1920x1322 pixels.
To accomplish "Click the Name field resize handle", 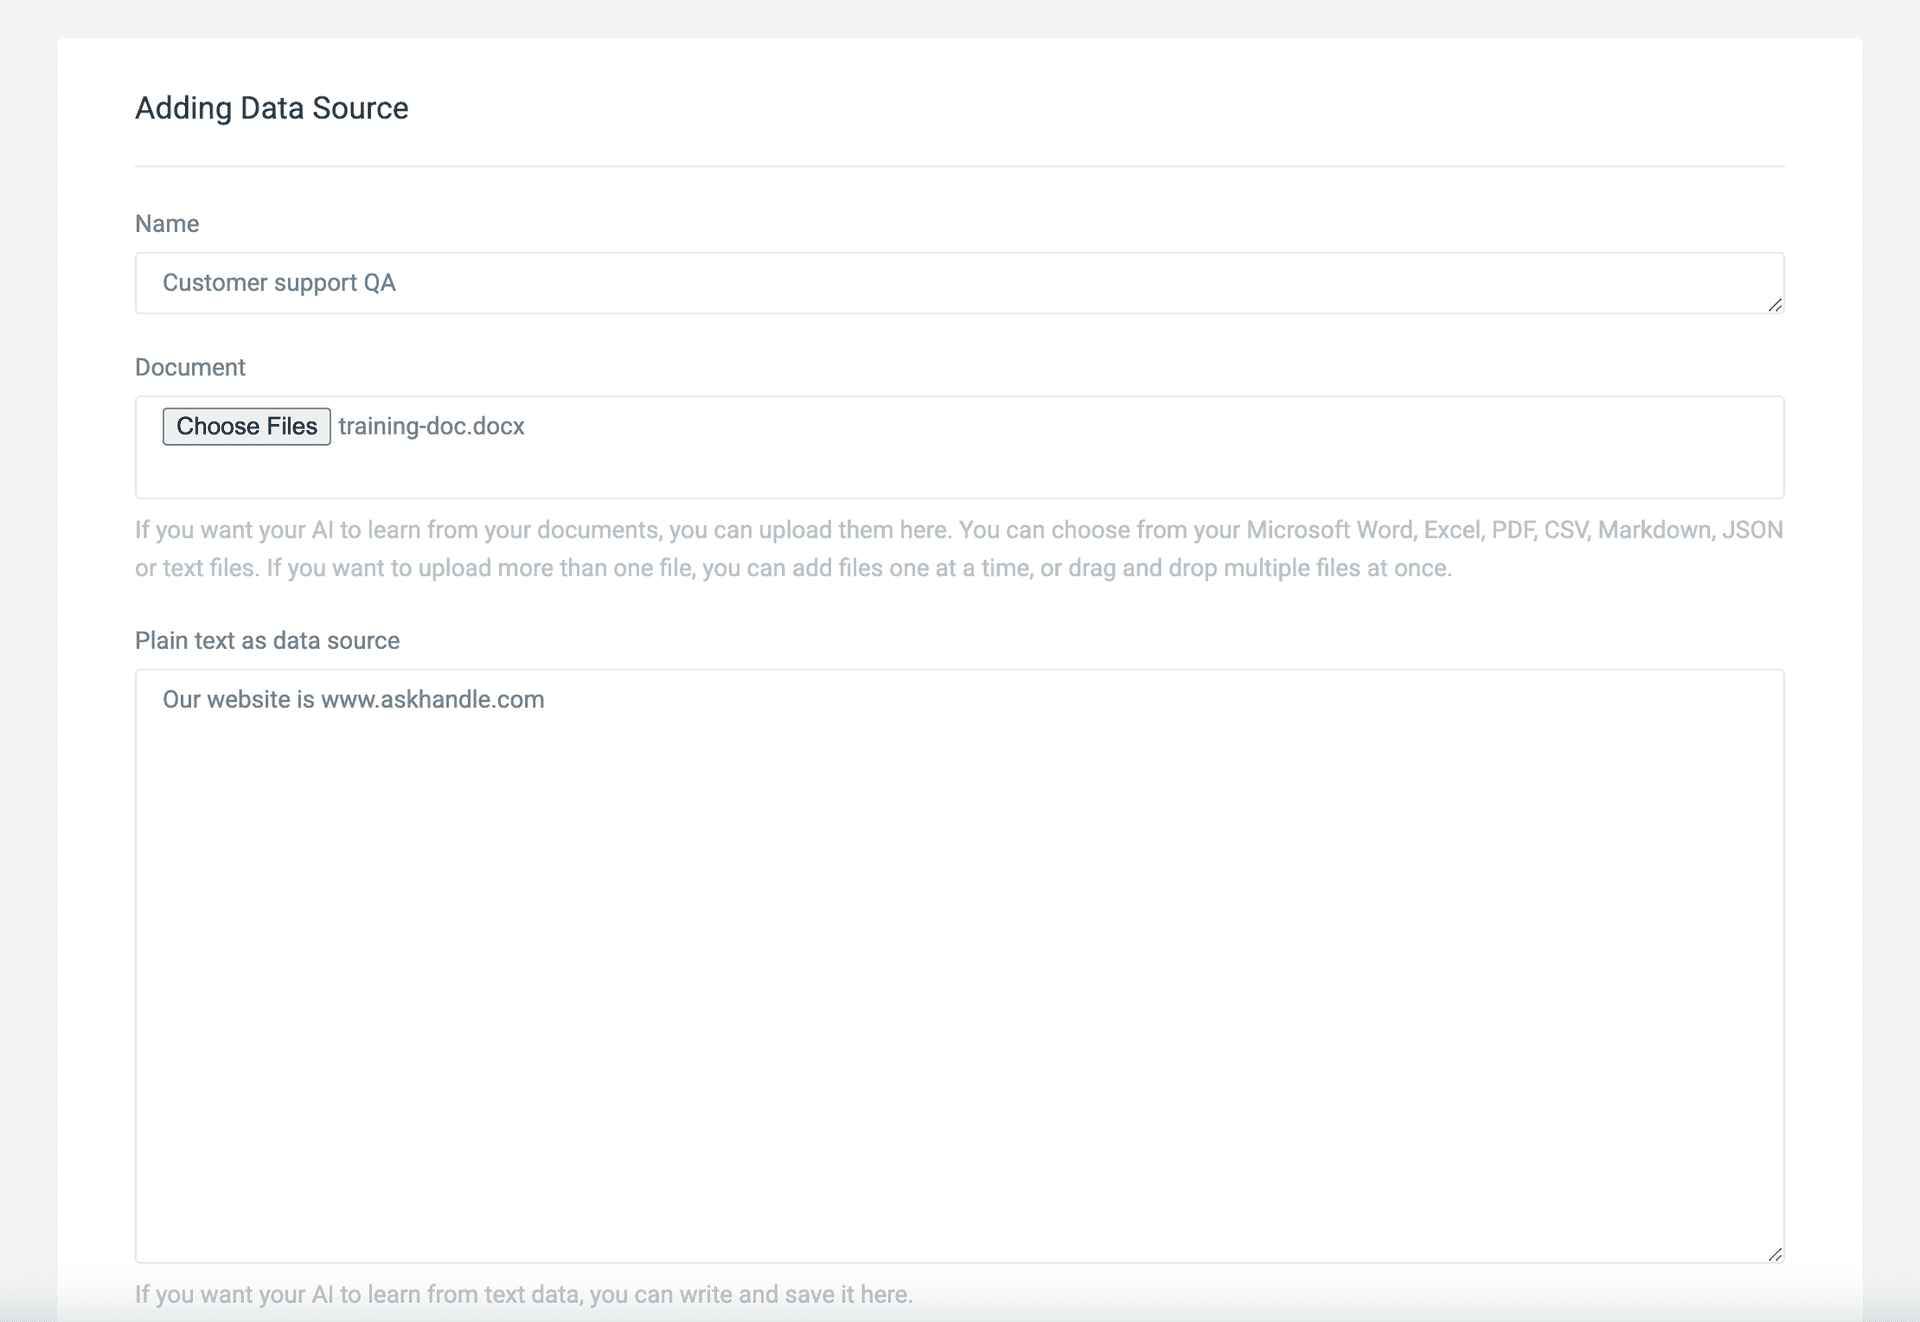I will pos(1774,304).
